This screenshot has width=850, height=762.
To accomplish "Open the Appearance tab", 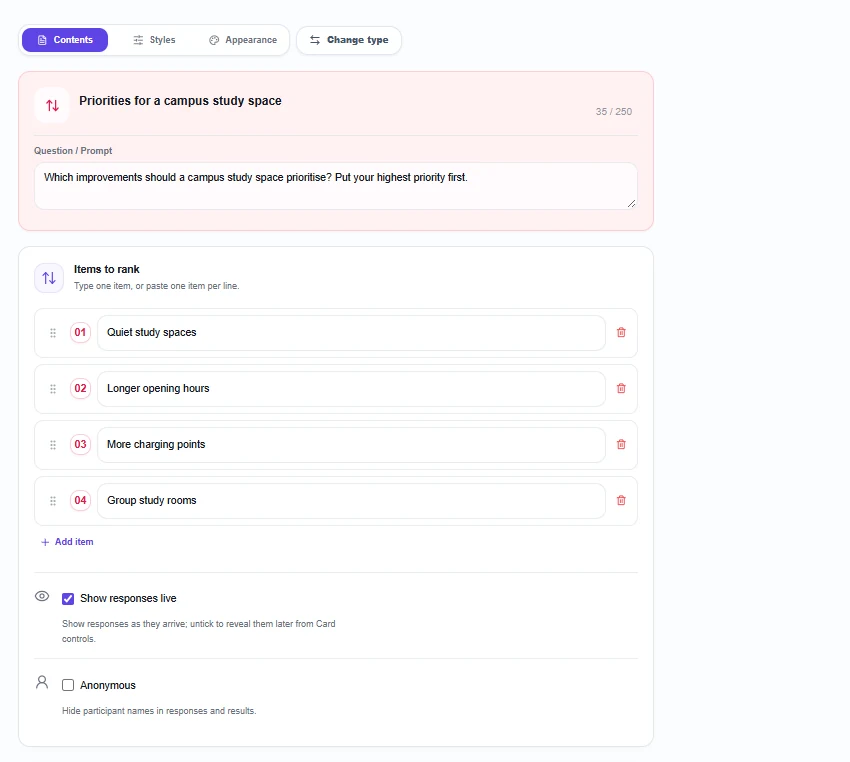I will tap(243, 40).
